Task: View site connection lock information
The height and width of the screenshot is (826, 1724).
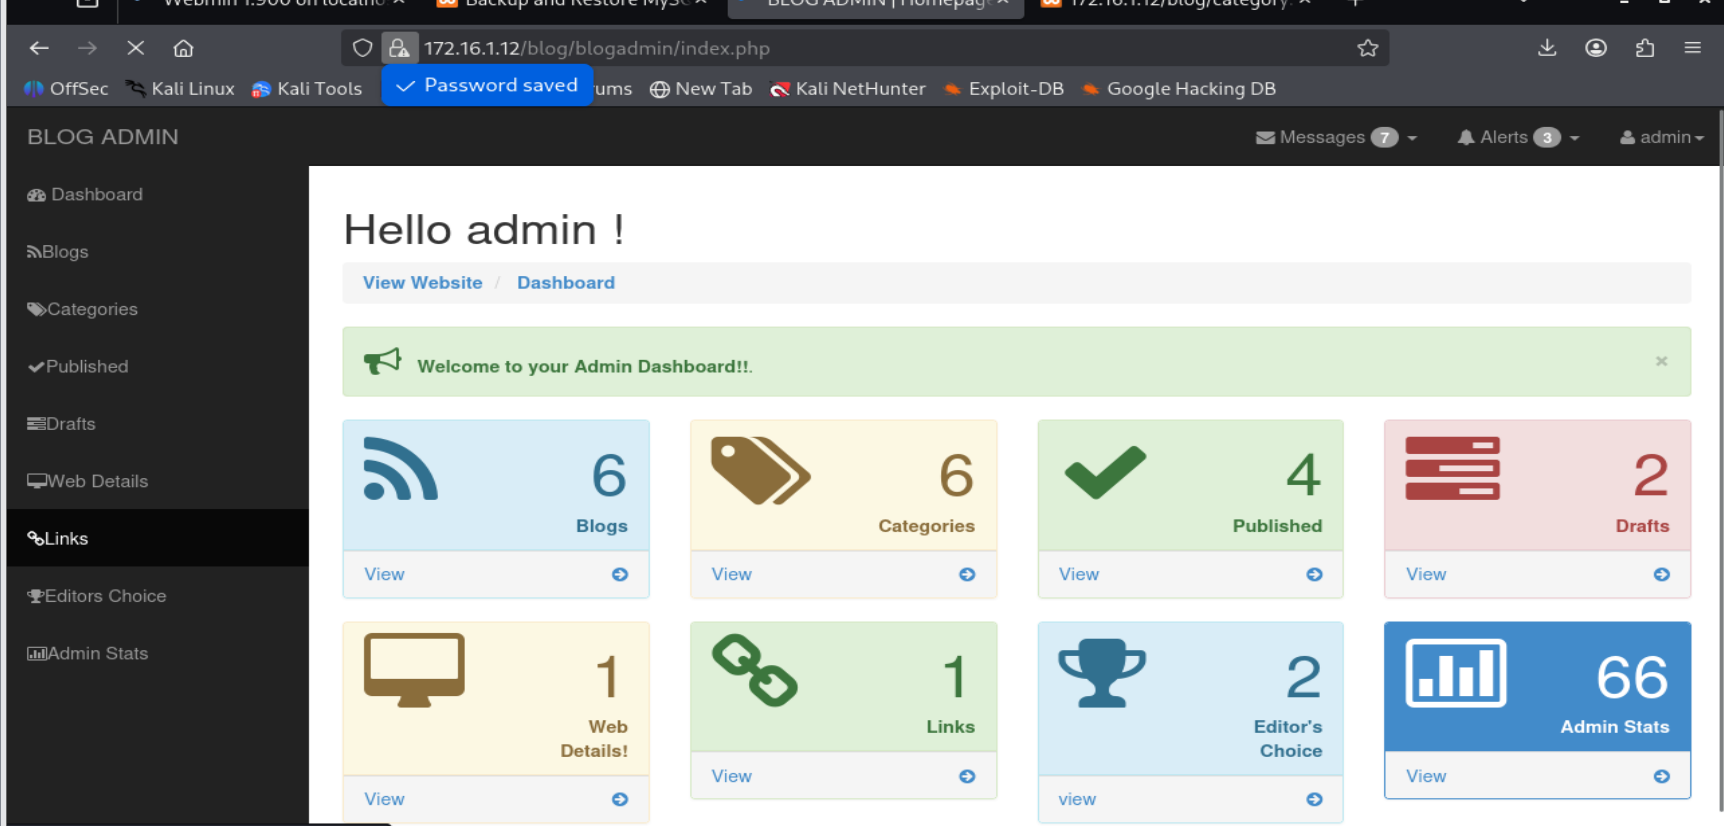Action: tap(398, 48)
